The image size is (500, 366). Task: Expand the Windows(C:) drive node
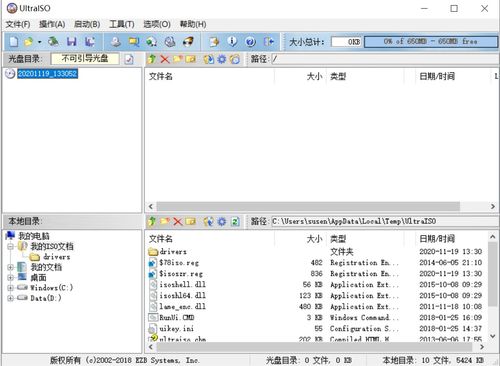[x=10, y=288]
